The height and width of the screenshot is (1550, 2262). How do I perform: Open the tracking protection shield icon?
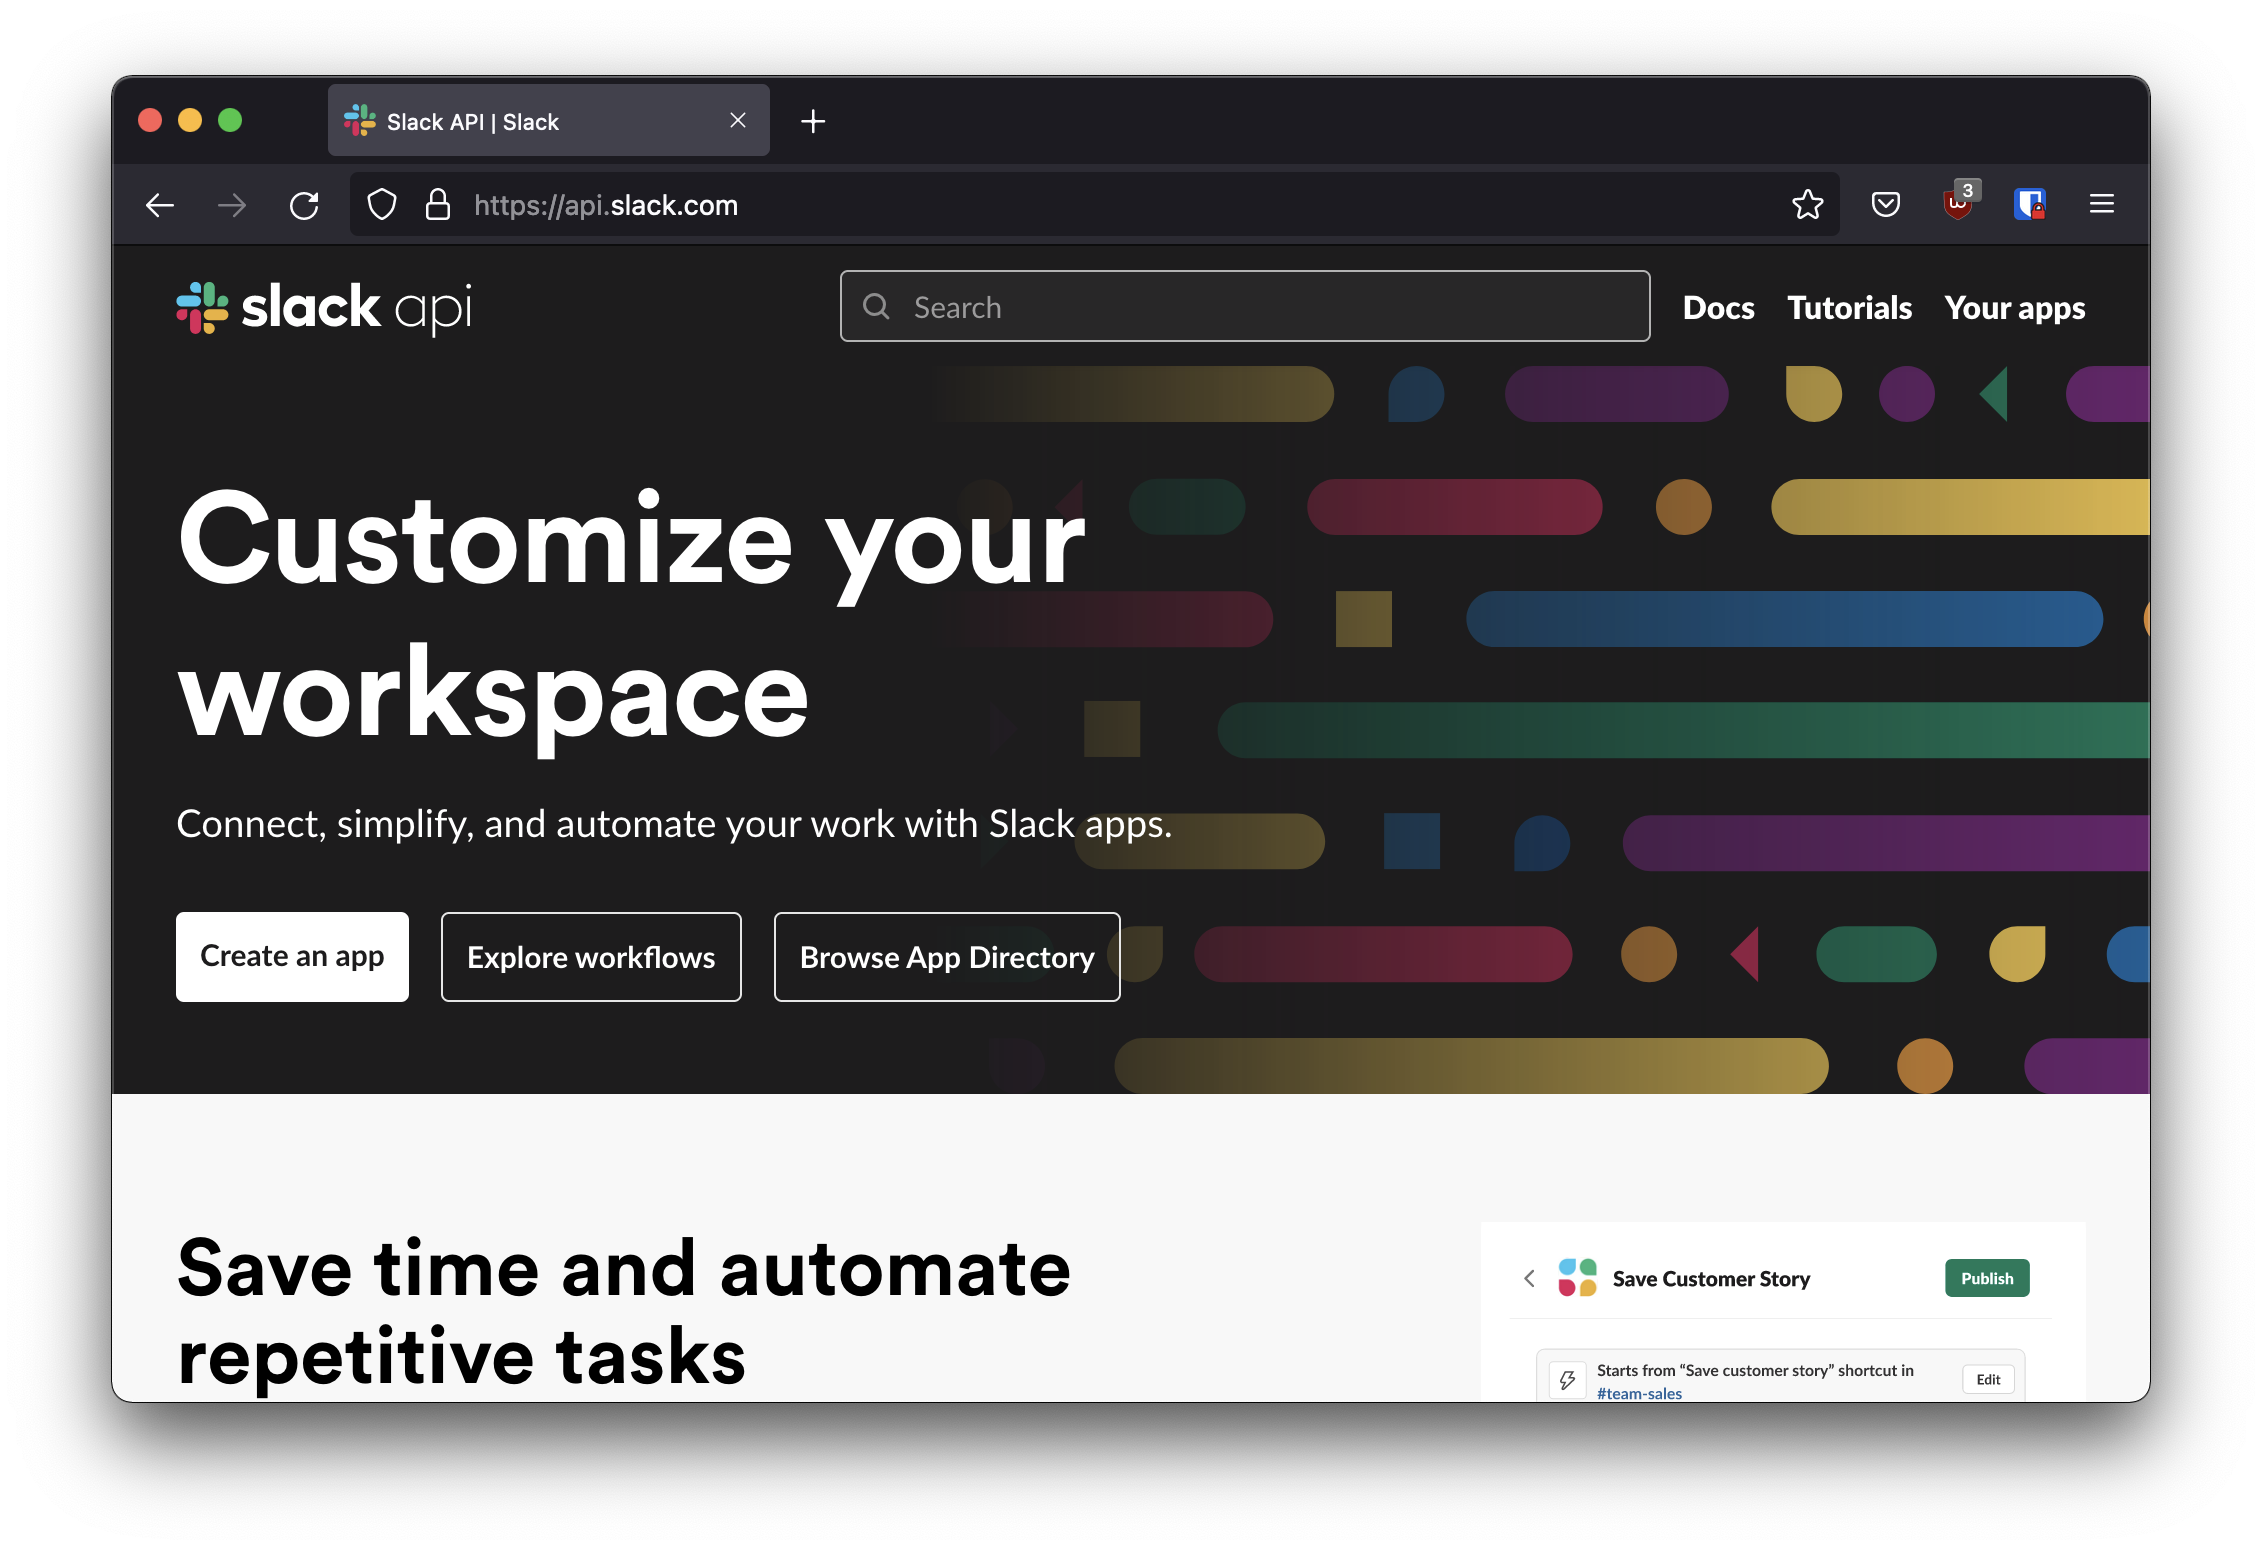pyautogui.click(x=382, y=204)
